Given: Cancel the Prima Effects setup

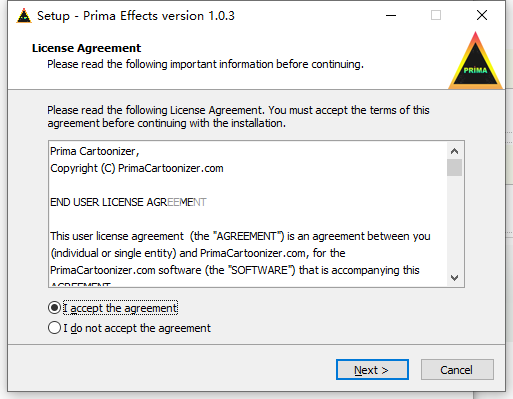Looking at the screenshot, I should click(x=457, y=370).
